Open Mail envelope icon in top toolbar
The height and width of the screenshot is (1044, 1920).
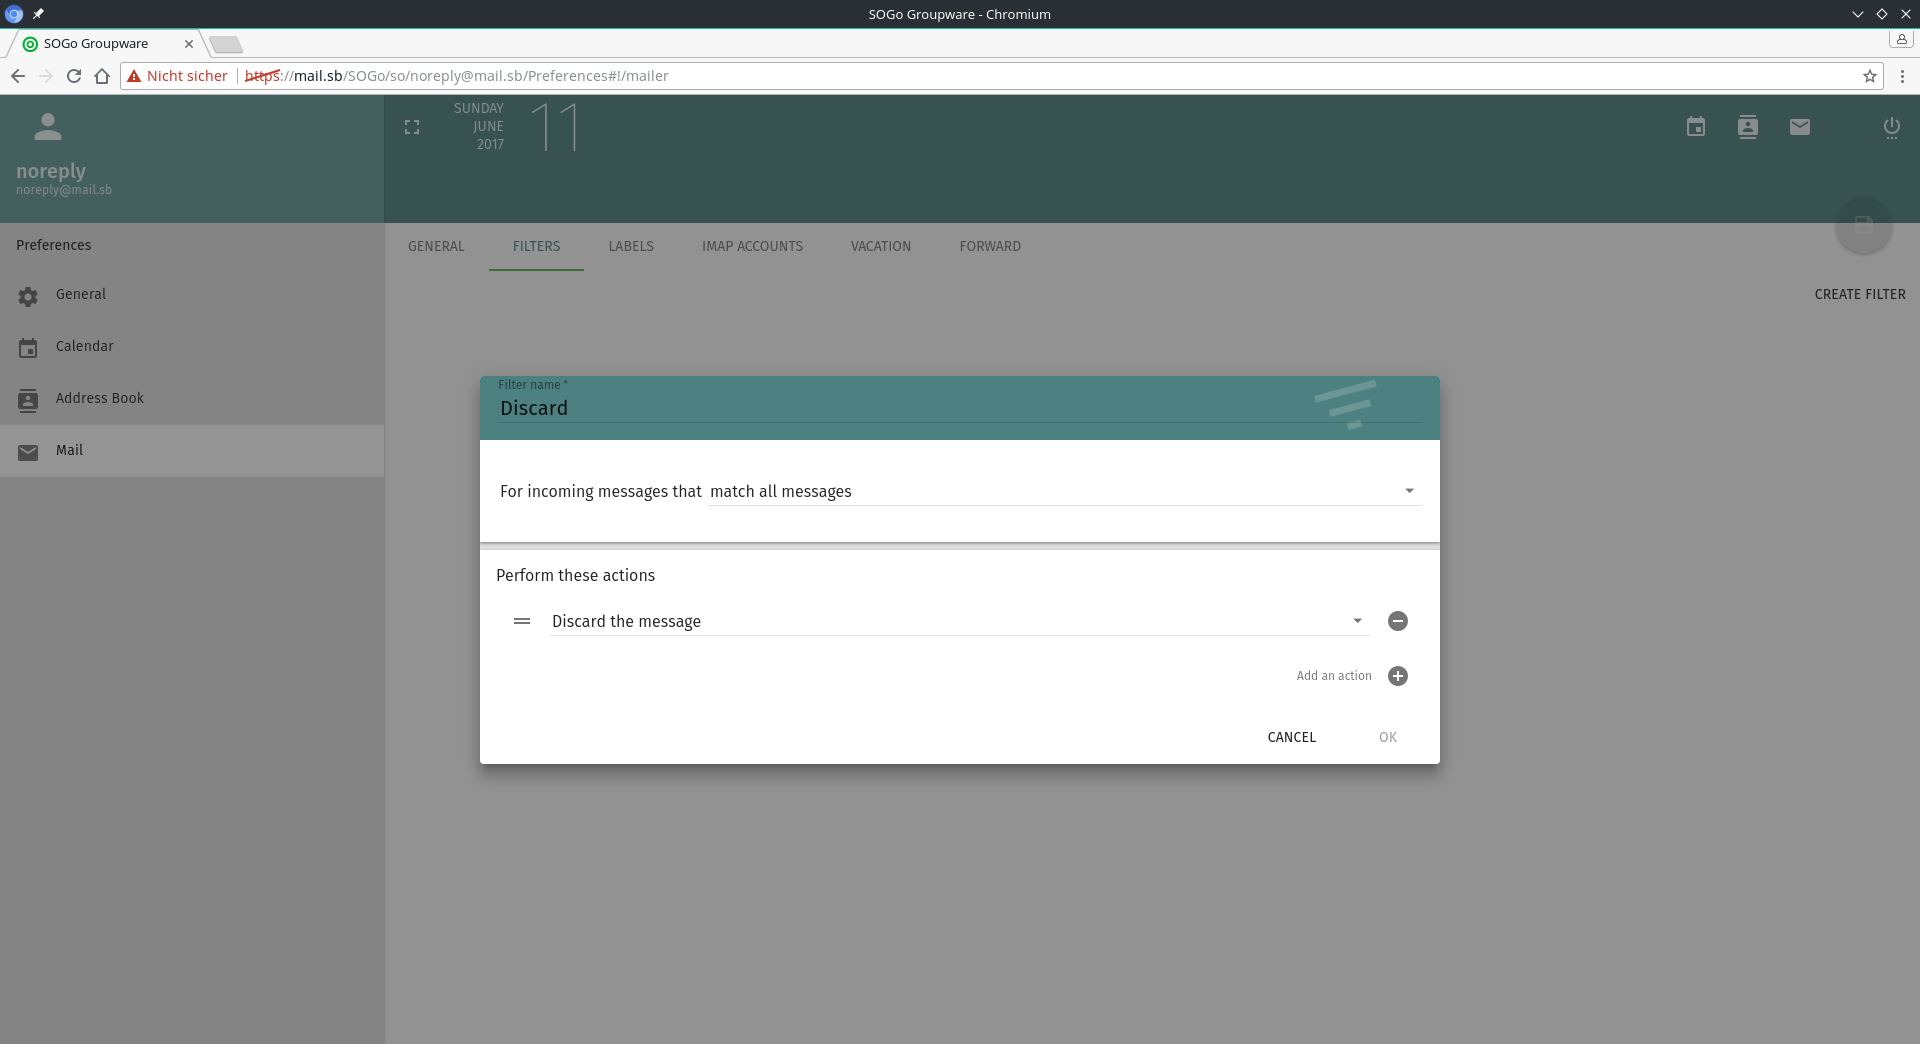1800,127
